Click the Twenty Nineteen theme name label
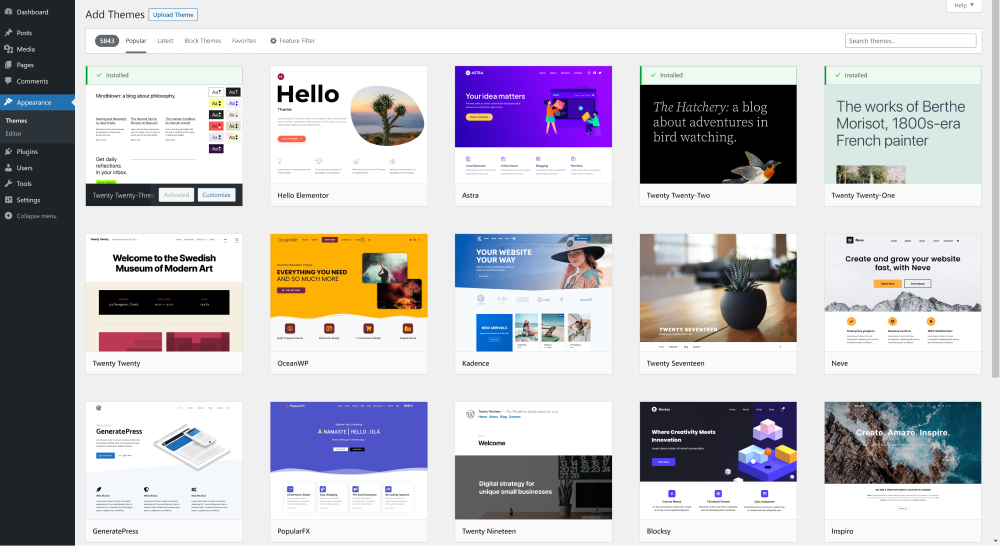The image size is (1000, 546). point(489,531)
